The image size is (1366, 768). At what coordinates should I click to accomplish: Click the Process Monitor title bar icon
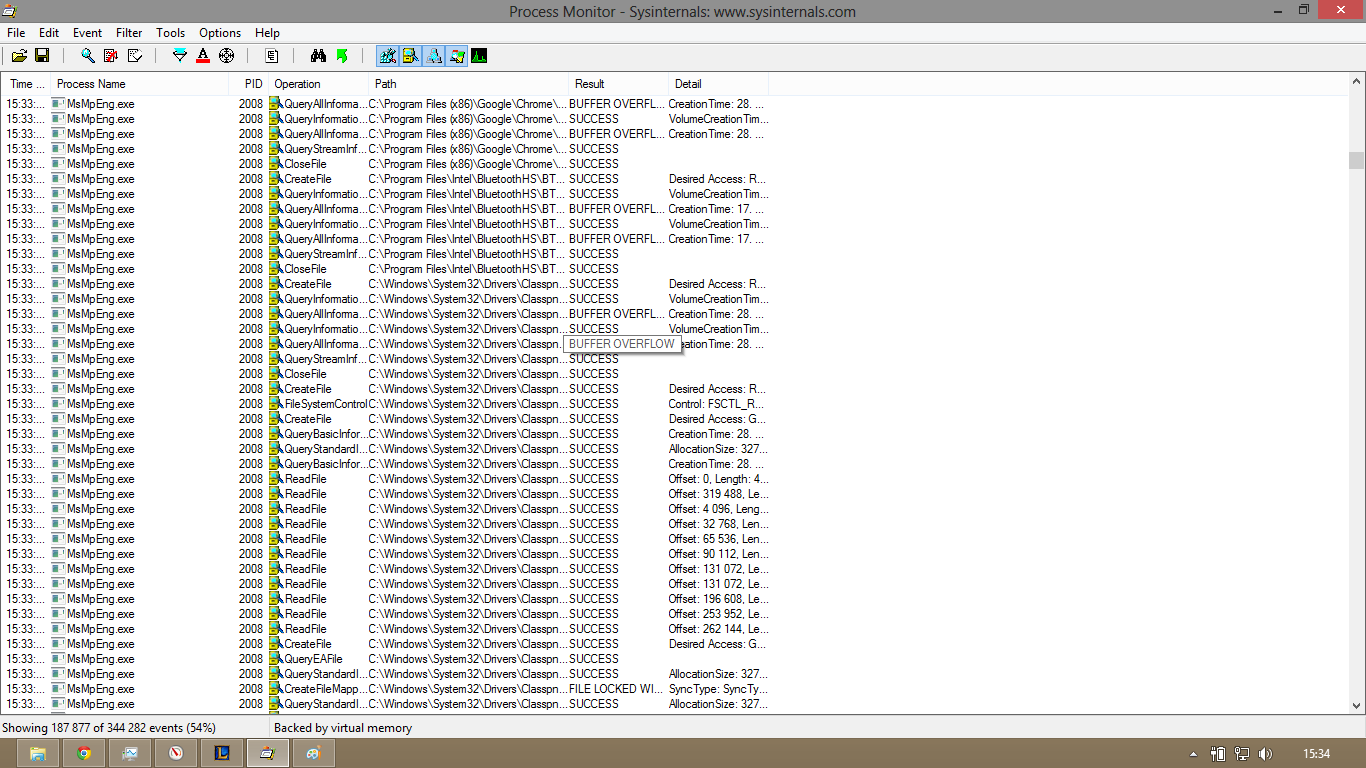(x=9, y=10)
